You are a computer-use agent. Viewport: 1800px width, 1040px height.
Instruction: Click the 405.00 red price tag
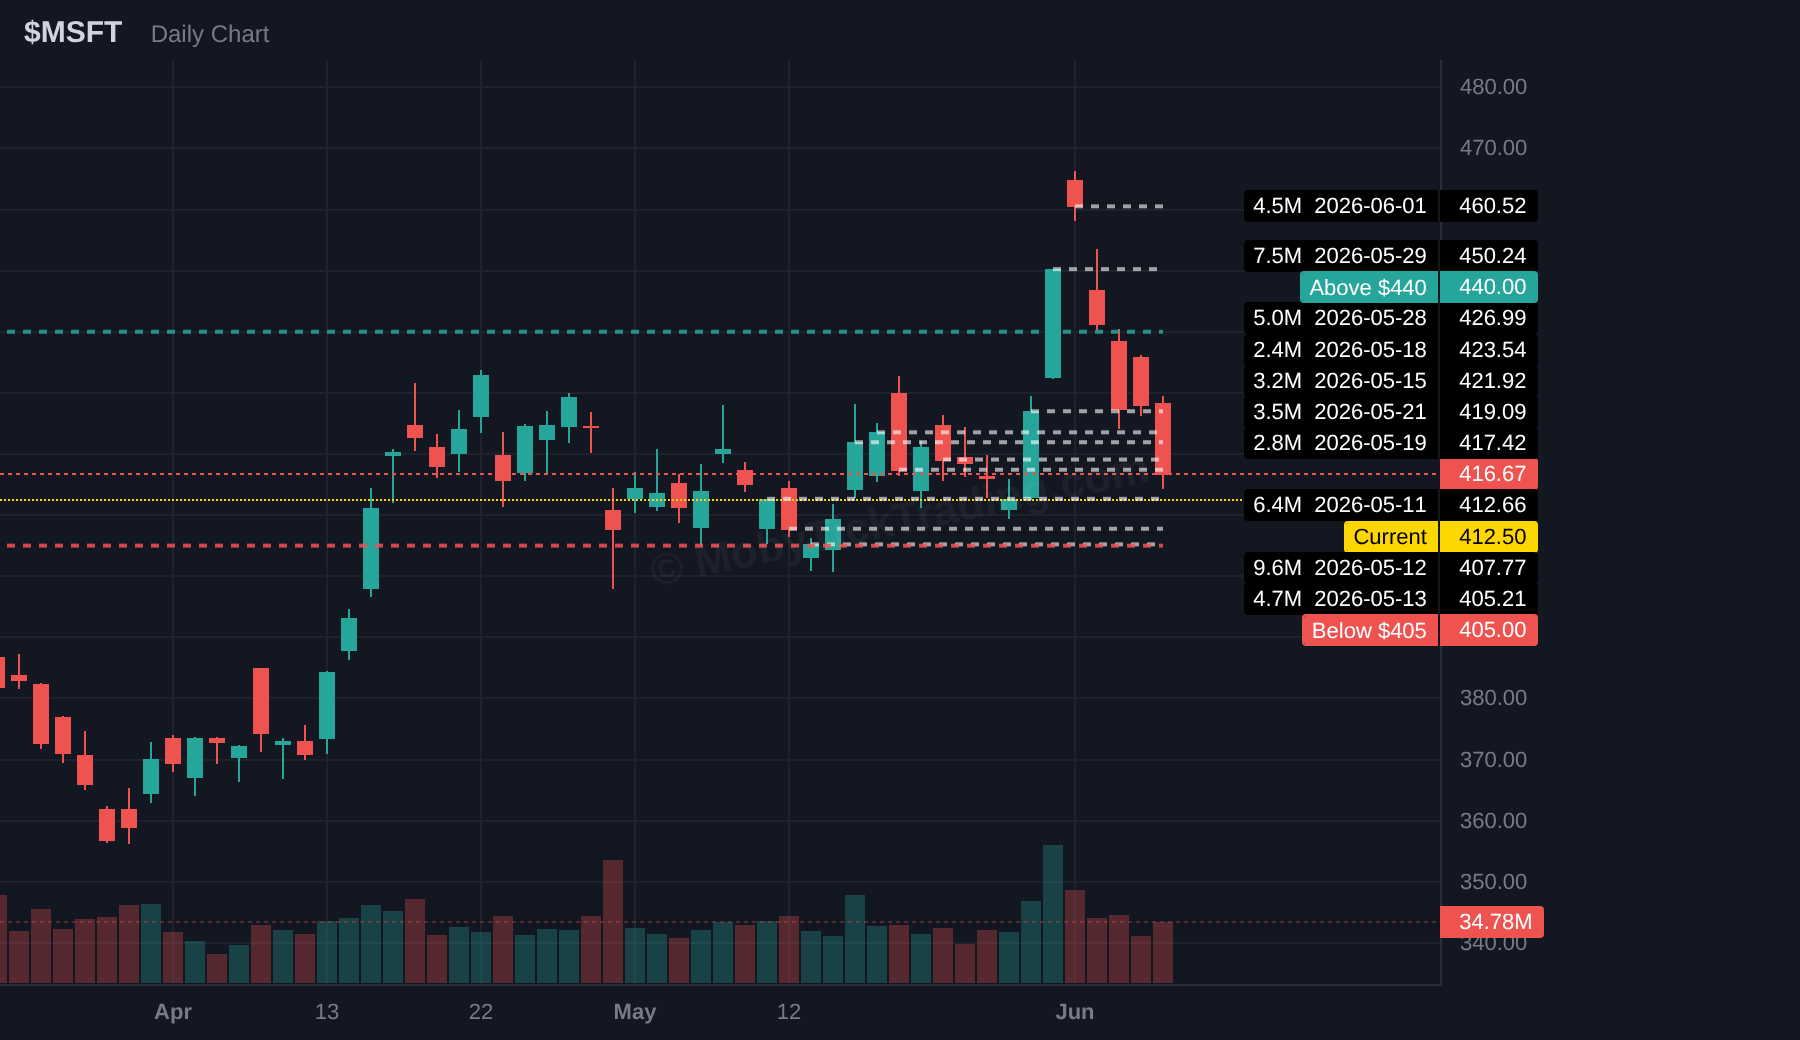click(x=1489, y=630)
